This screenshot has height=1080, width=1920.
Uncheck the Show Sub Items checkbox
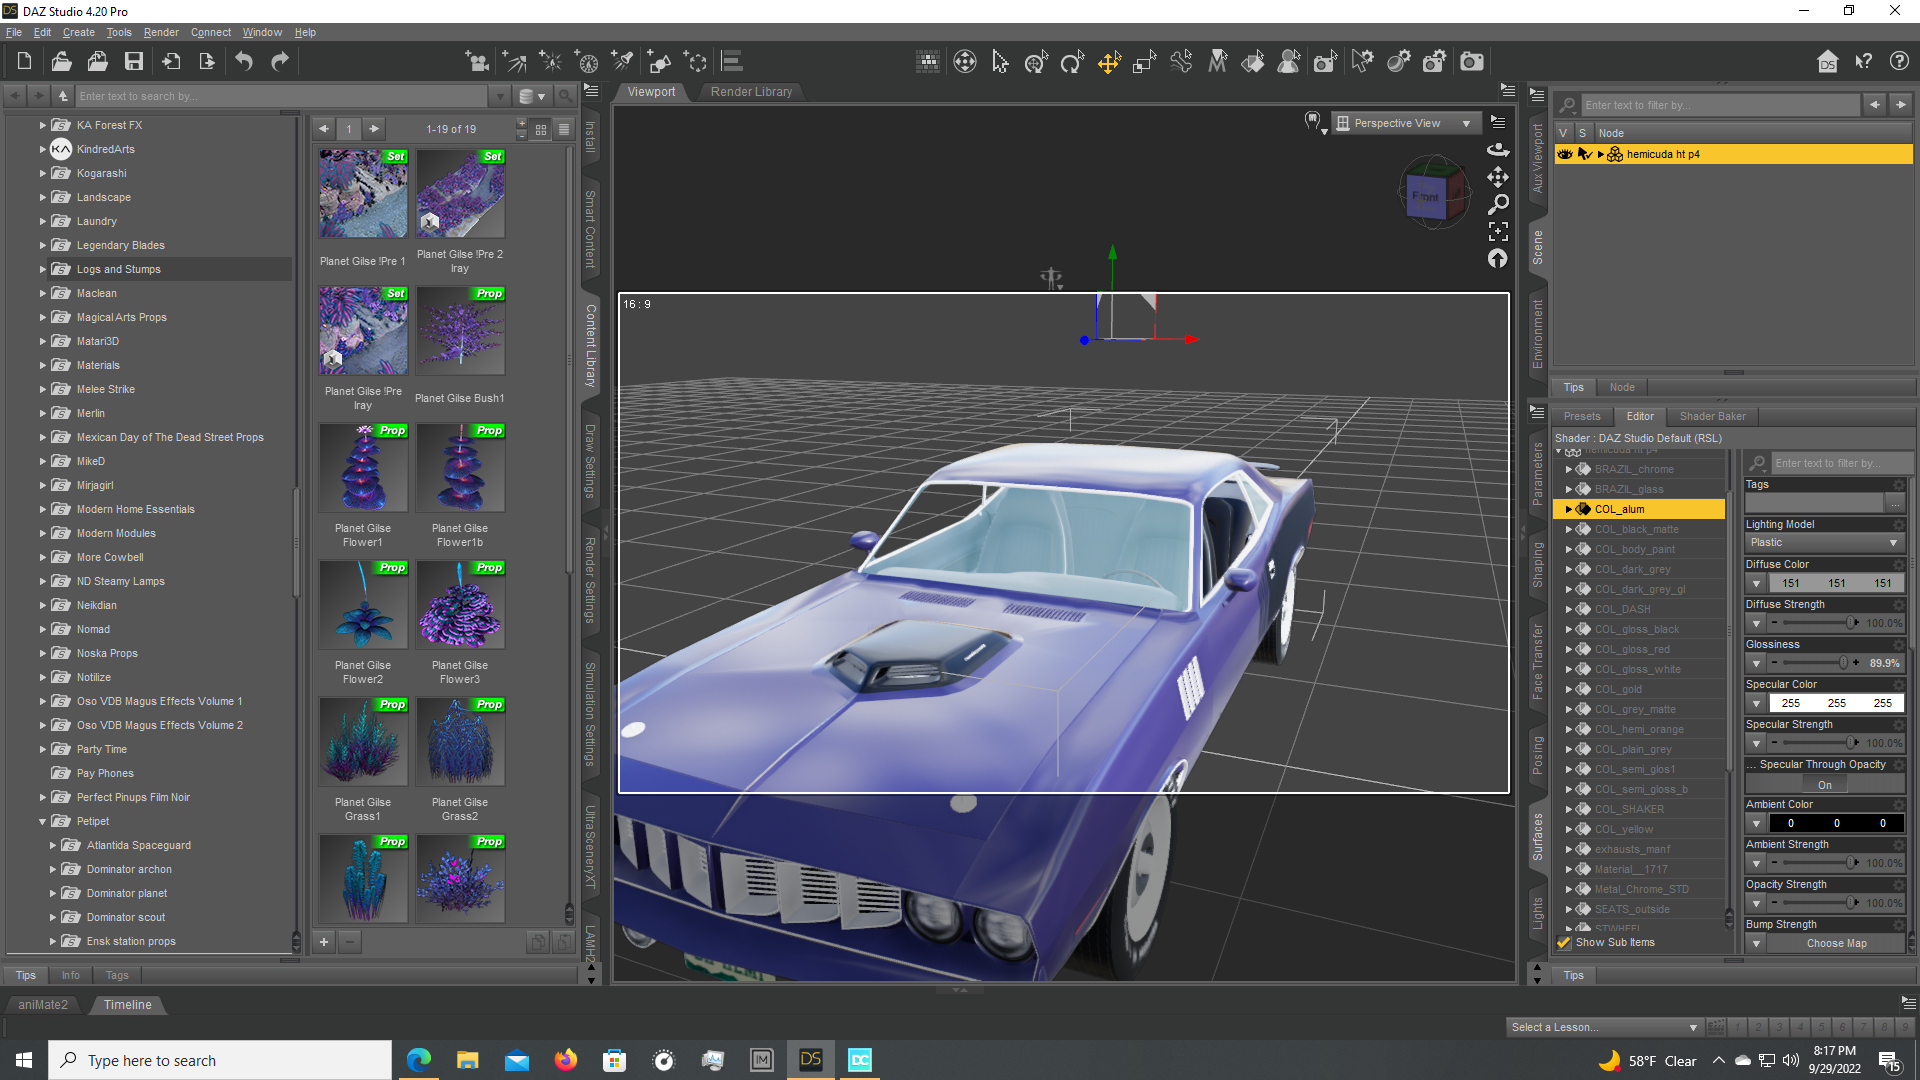tap(1565, 943)
